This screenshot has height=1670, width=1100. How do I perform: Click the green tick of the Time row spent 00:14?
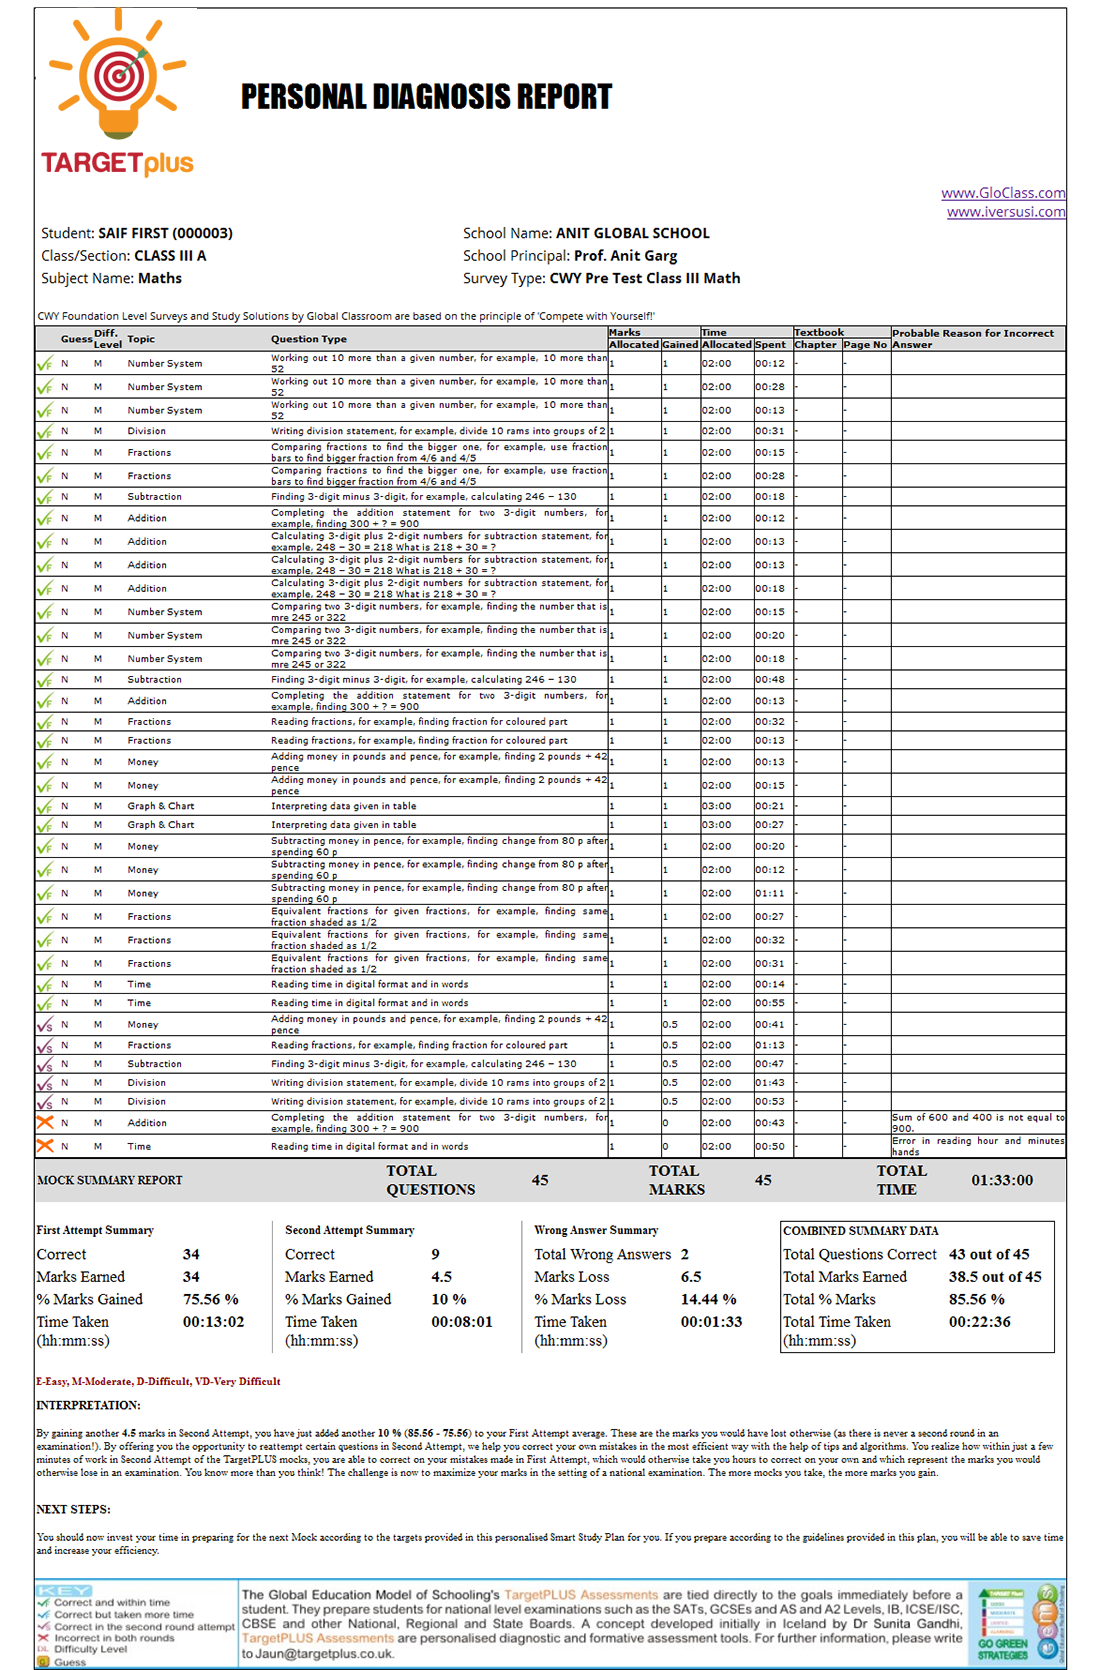pos(45,984)
